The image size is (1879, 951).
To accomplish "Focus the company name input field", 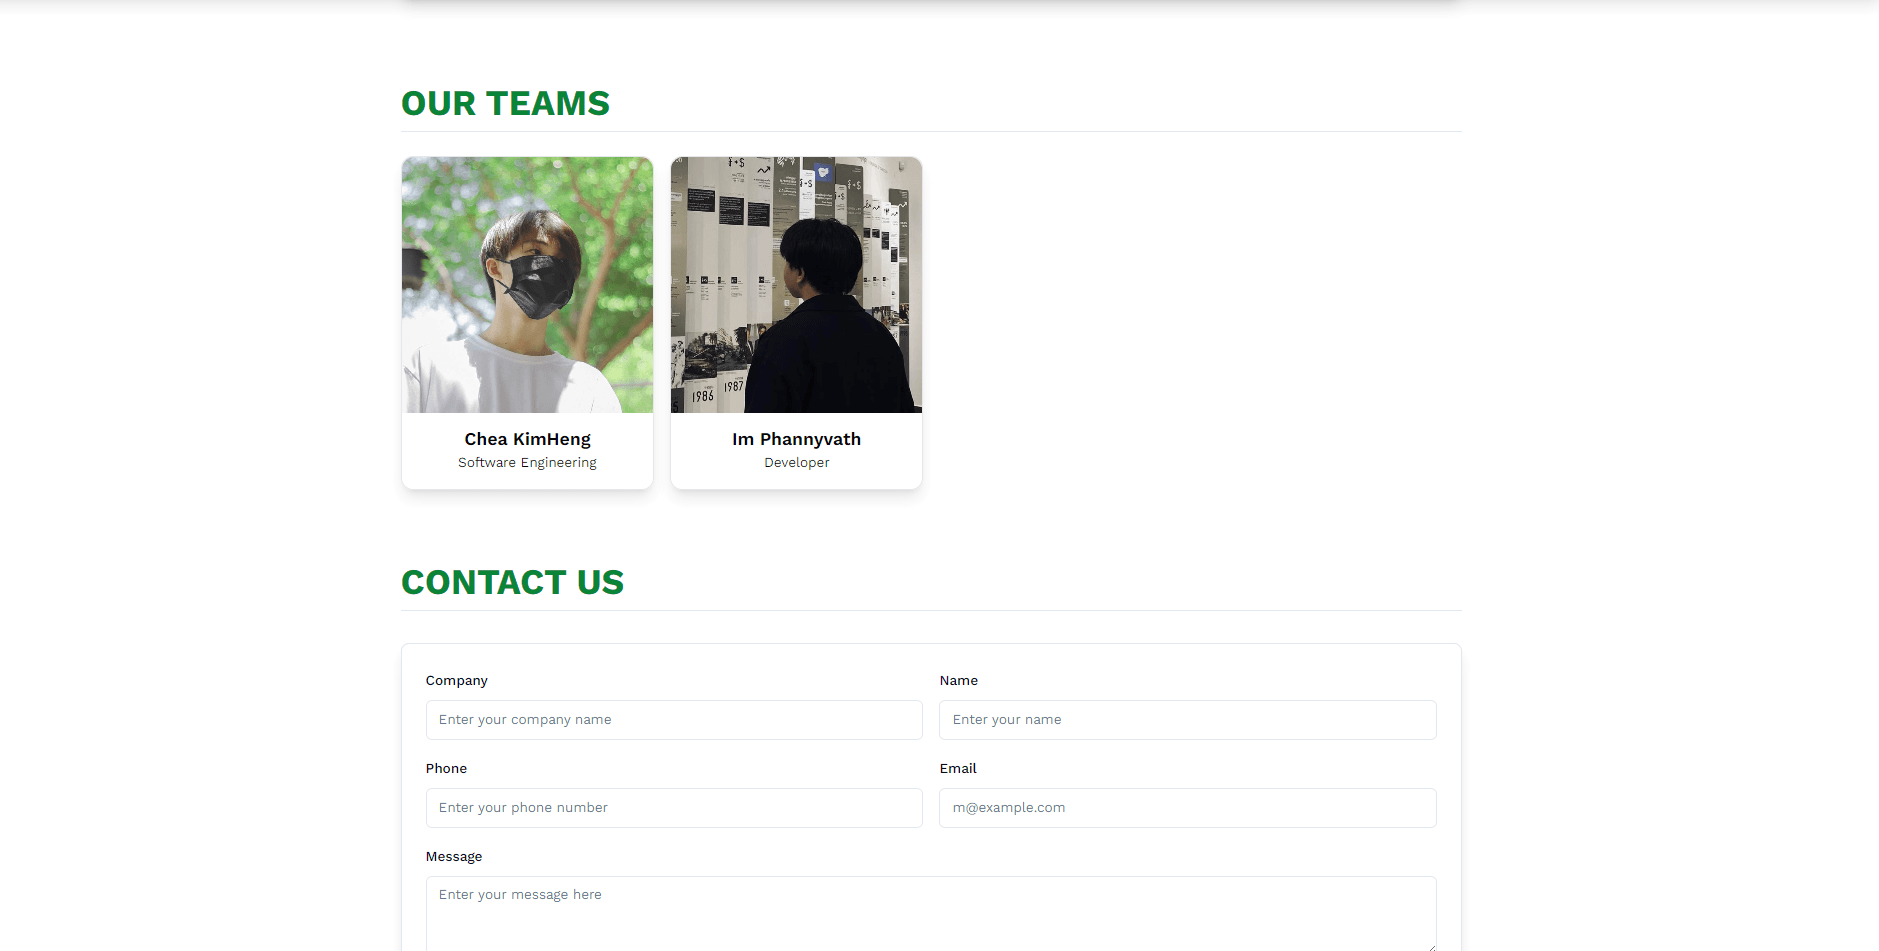I will pyautogui.click(x=674, y=720).
